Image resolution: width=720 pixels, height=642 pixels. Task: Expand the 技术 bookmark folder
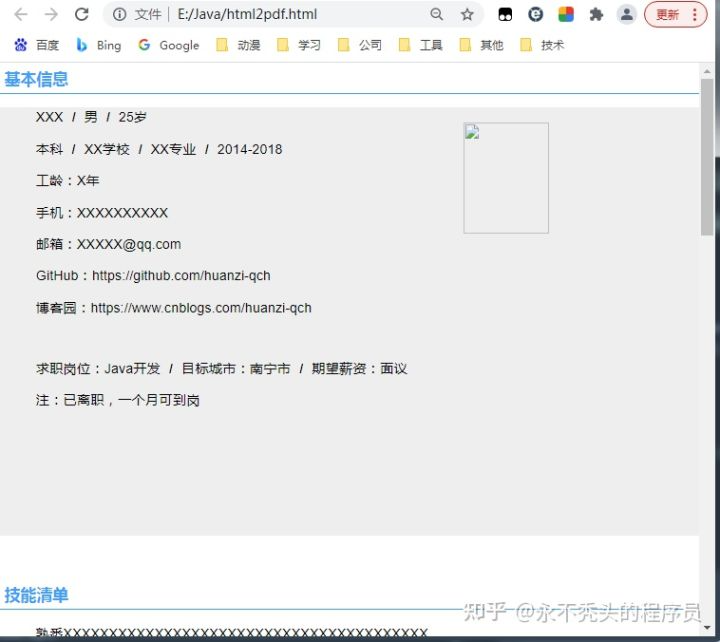(x=542, y=45)
